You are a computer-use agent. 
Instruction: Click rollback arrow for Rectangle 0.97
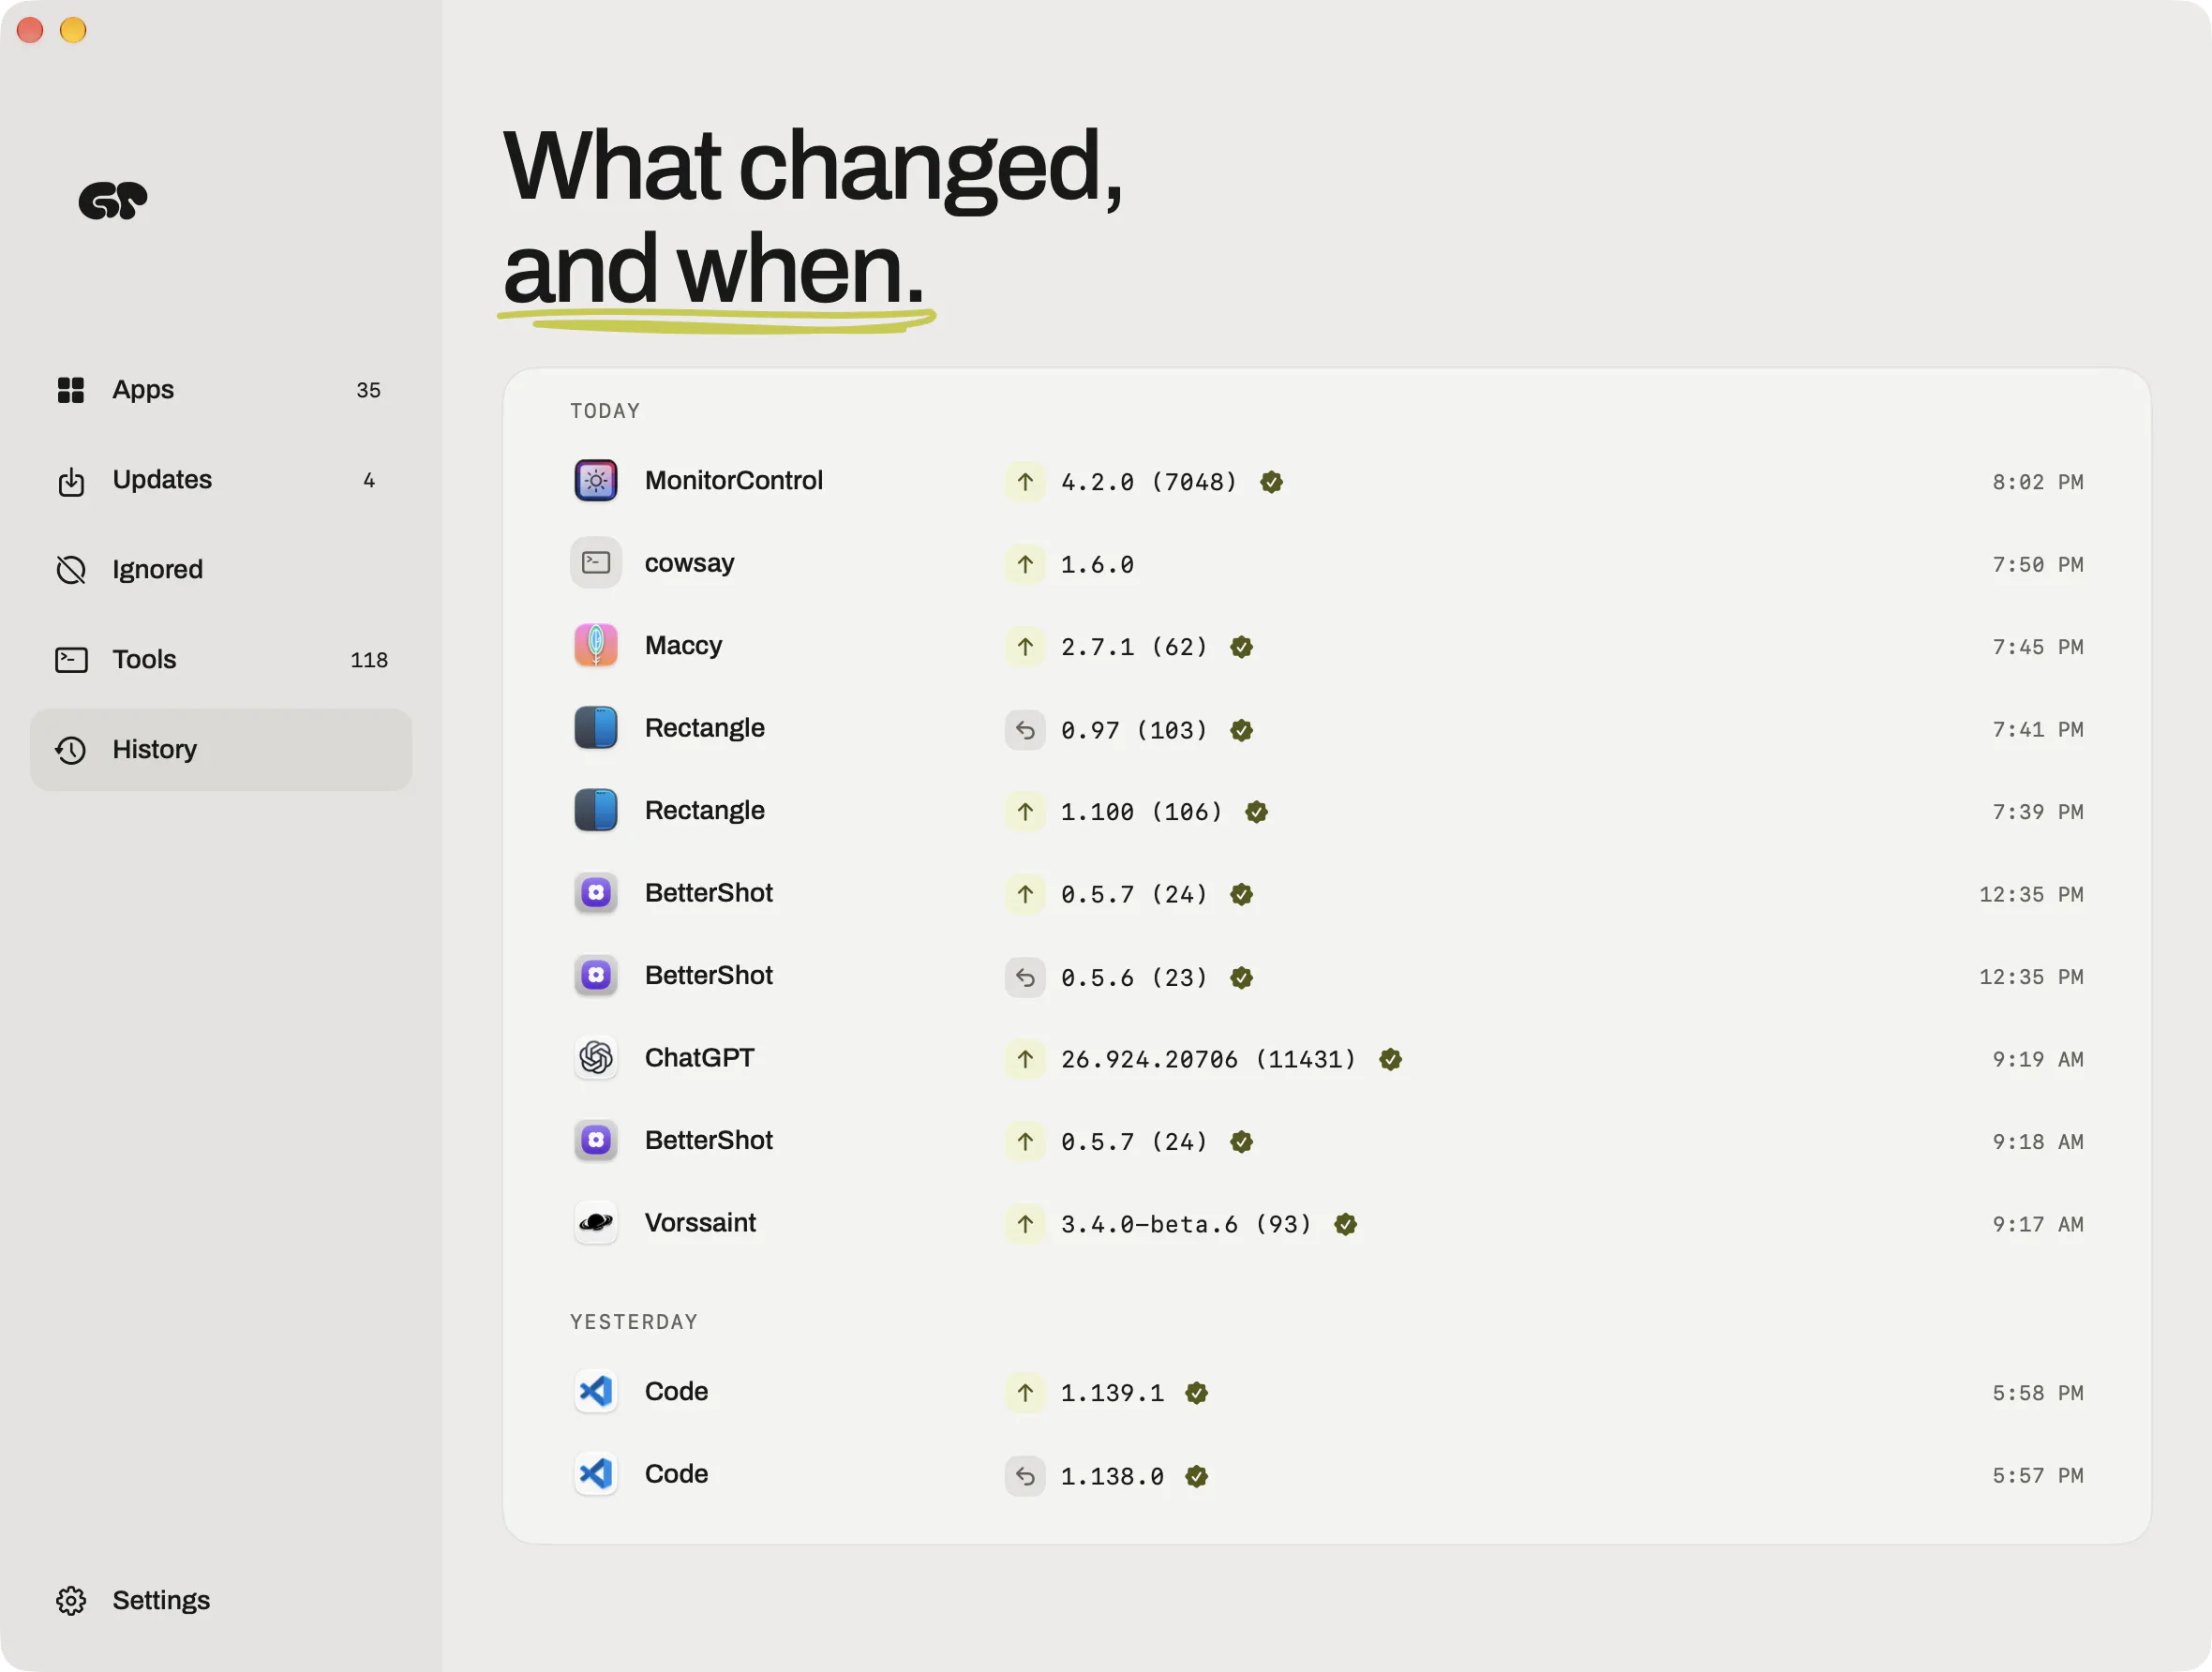coord(1025,730)
